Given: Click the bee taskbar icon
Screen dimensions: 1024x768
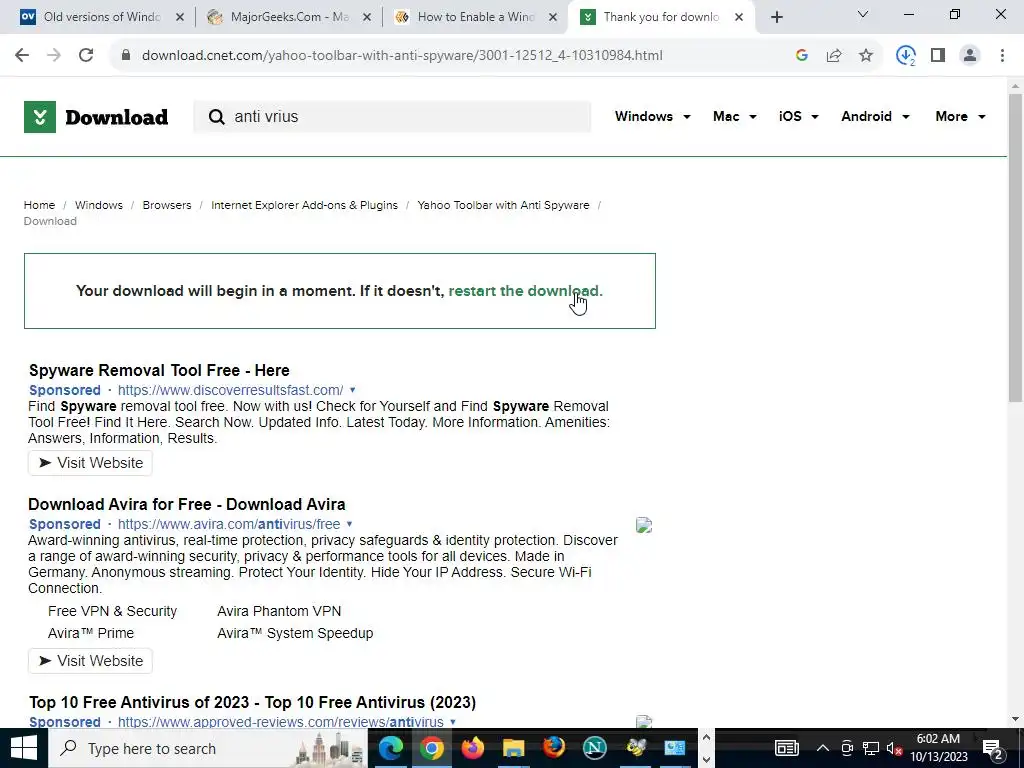Looking at the screenshot, I should pyautogui.click(x=635, y=748).
